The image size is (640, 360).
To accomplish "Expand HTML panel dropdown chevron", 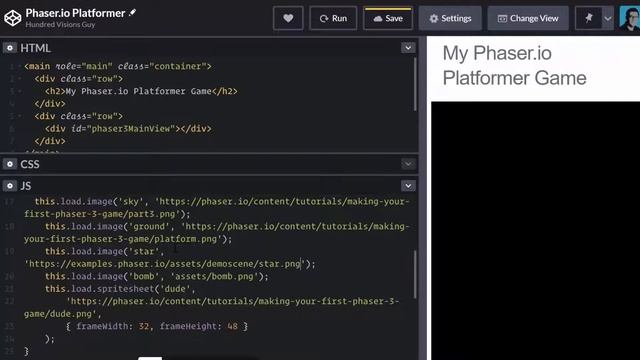I will 408,48.
